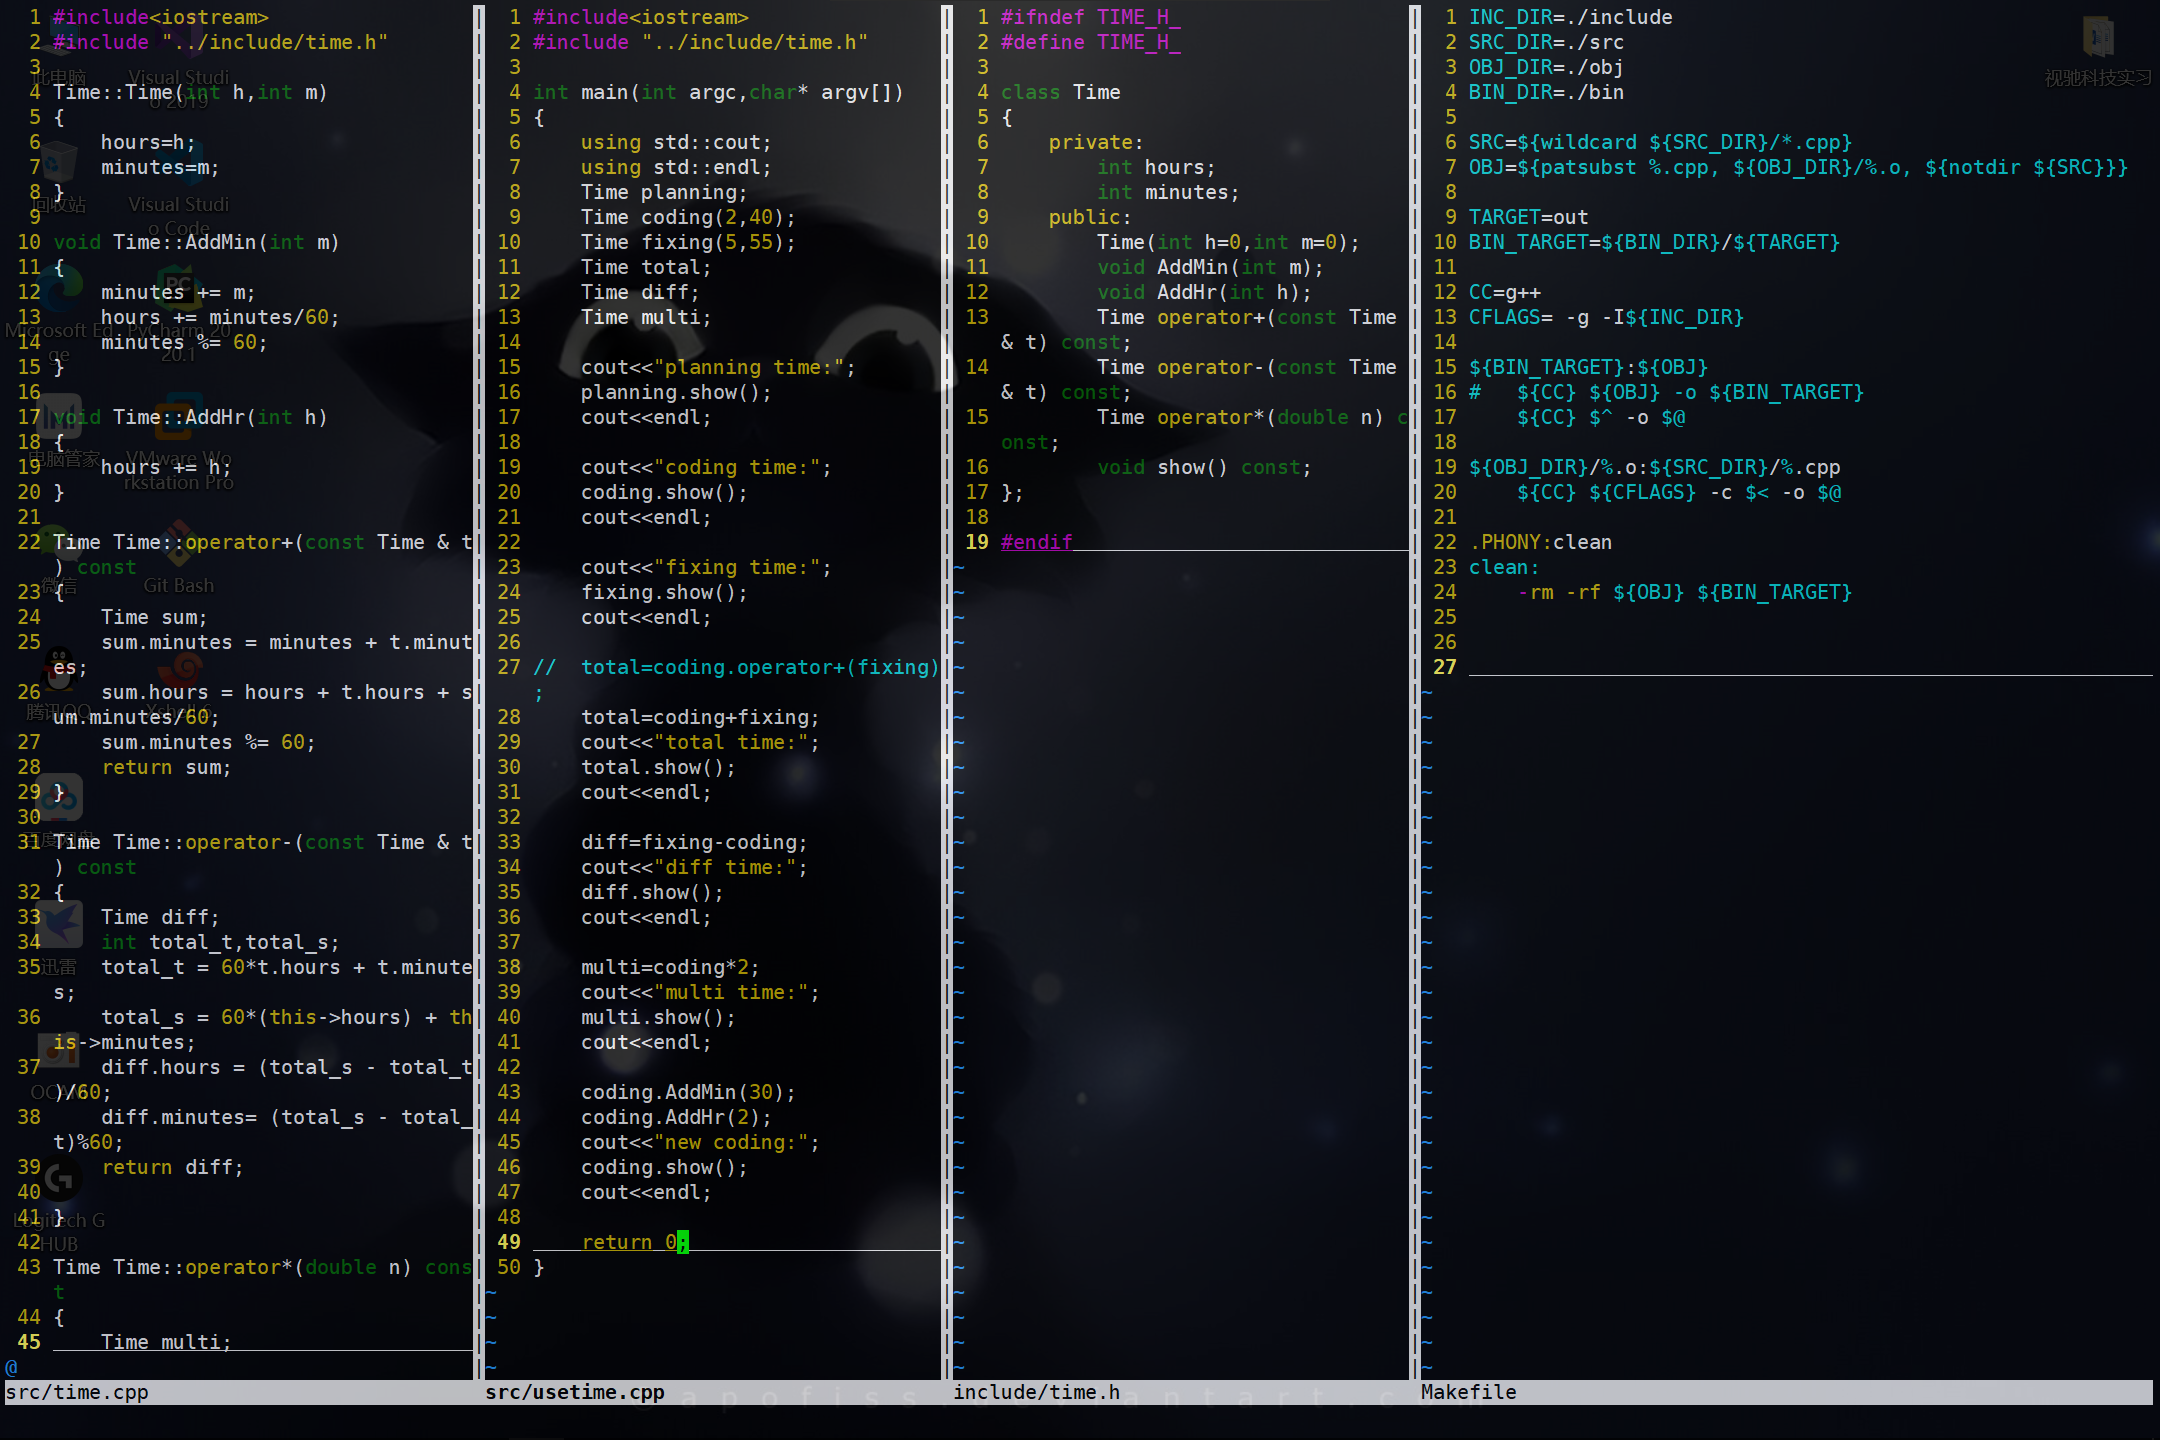The width and height of the screenshot is (2160, 1440).
Task: Click the Xunlei bird desktop icon
Action: [x=59, y=925]
